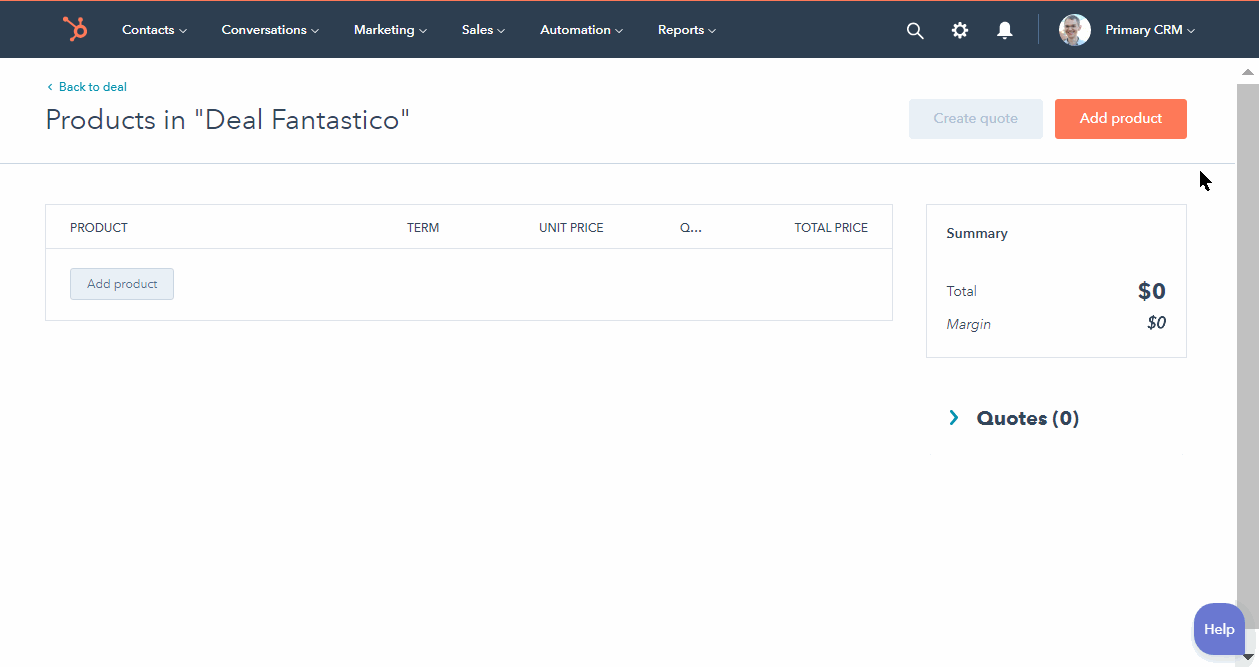Click the user avatar image

(1074, 29)
